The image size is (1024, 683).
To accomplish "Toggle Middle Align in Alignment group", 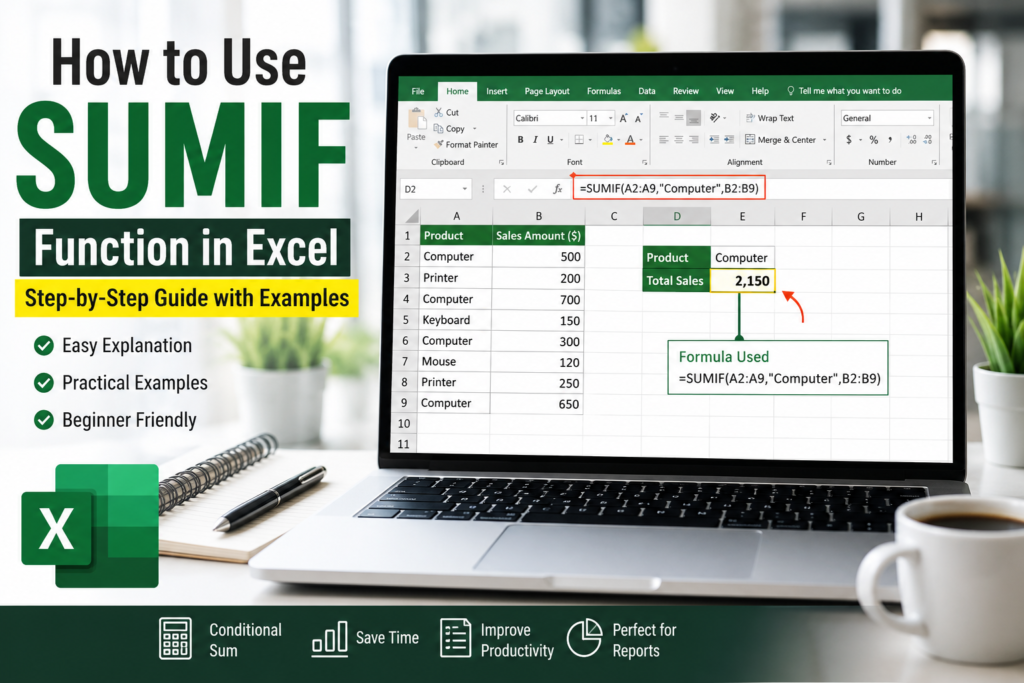I will tap(679, 118).
